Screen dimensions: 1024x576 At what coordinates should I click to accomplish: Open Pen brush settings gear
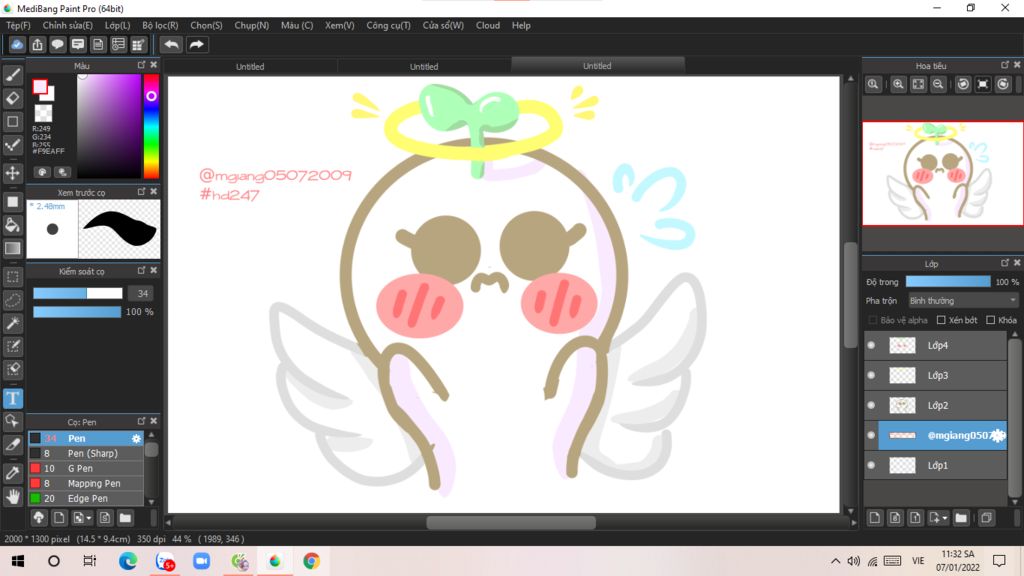click(x=136, y=439)
